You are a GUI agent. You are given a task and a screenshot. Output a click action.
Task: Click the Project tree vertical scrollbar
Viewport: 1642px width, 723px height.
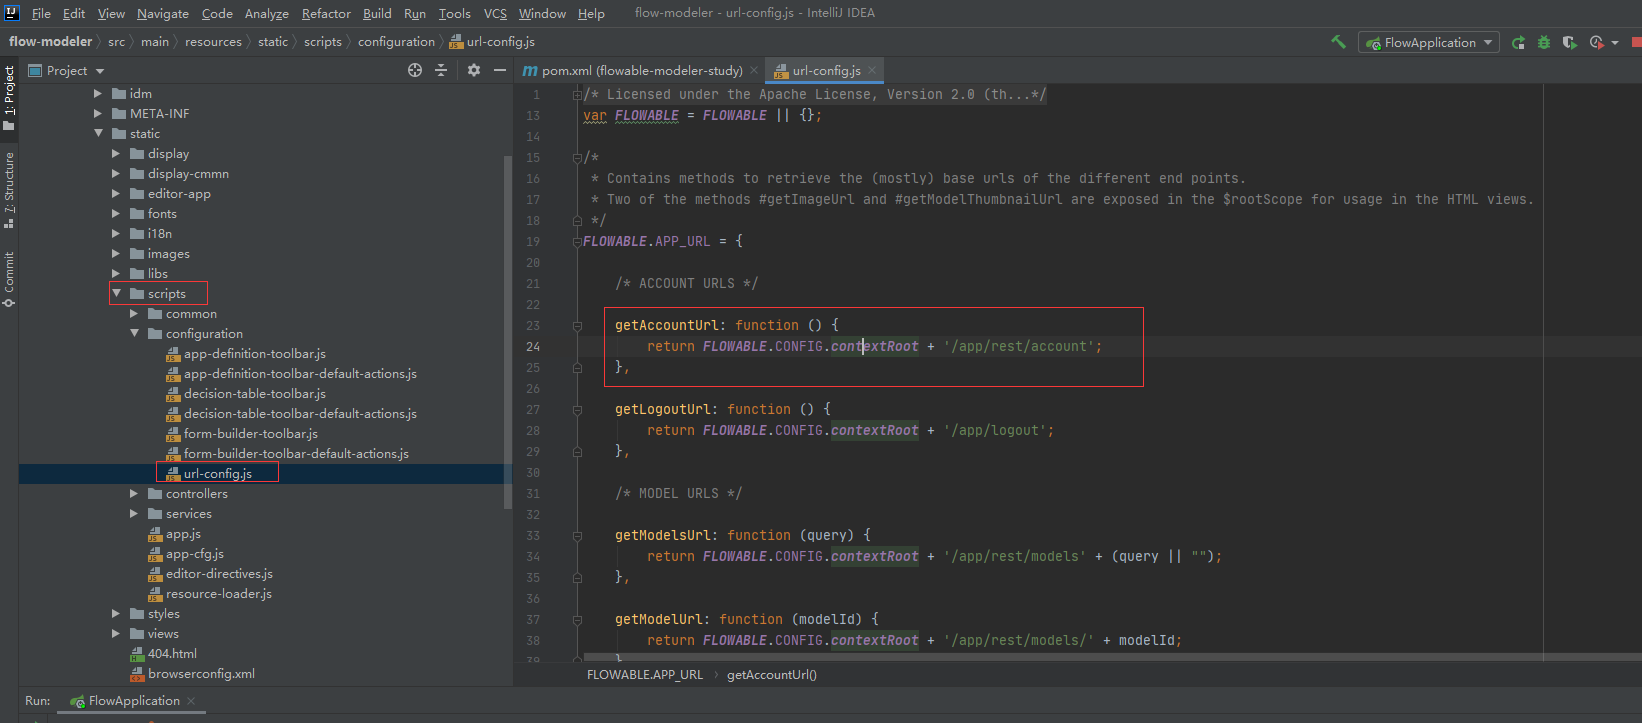(508, 330)
